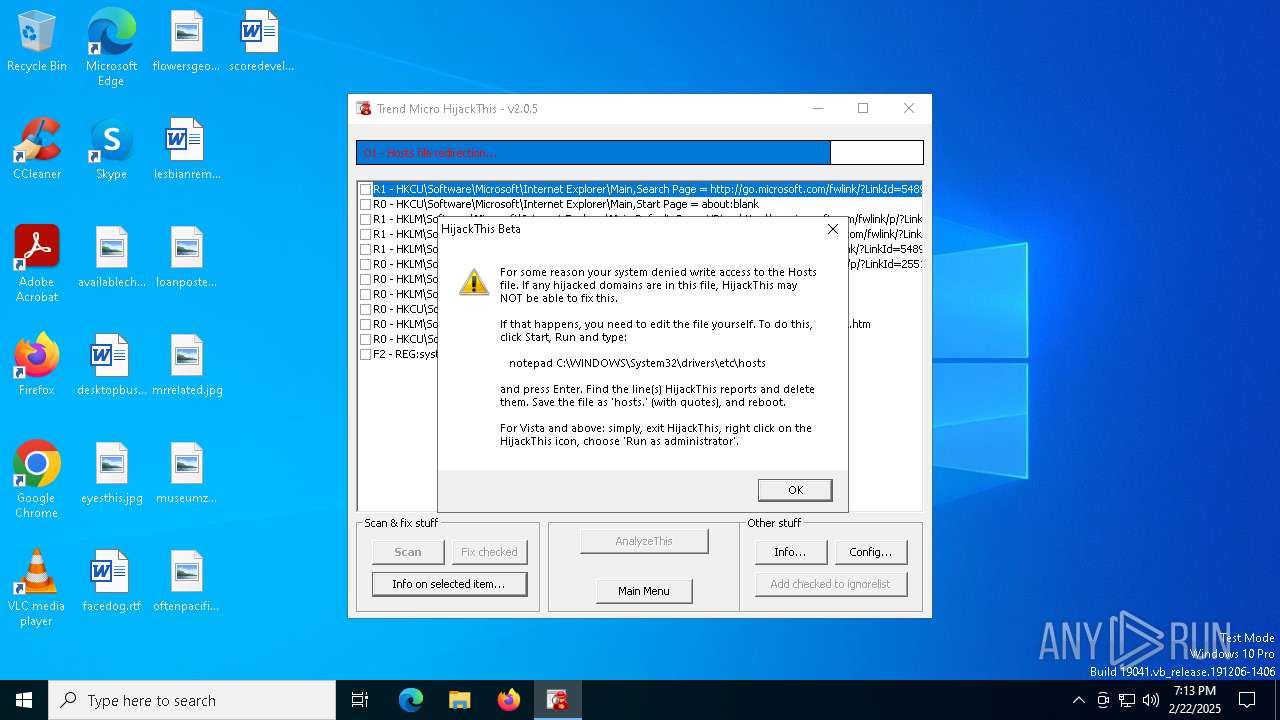Screen dimensions: 1280x720
Task: Open Skype desktop shortcut
Action: coord(111,150)
